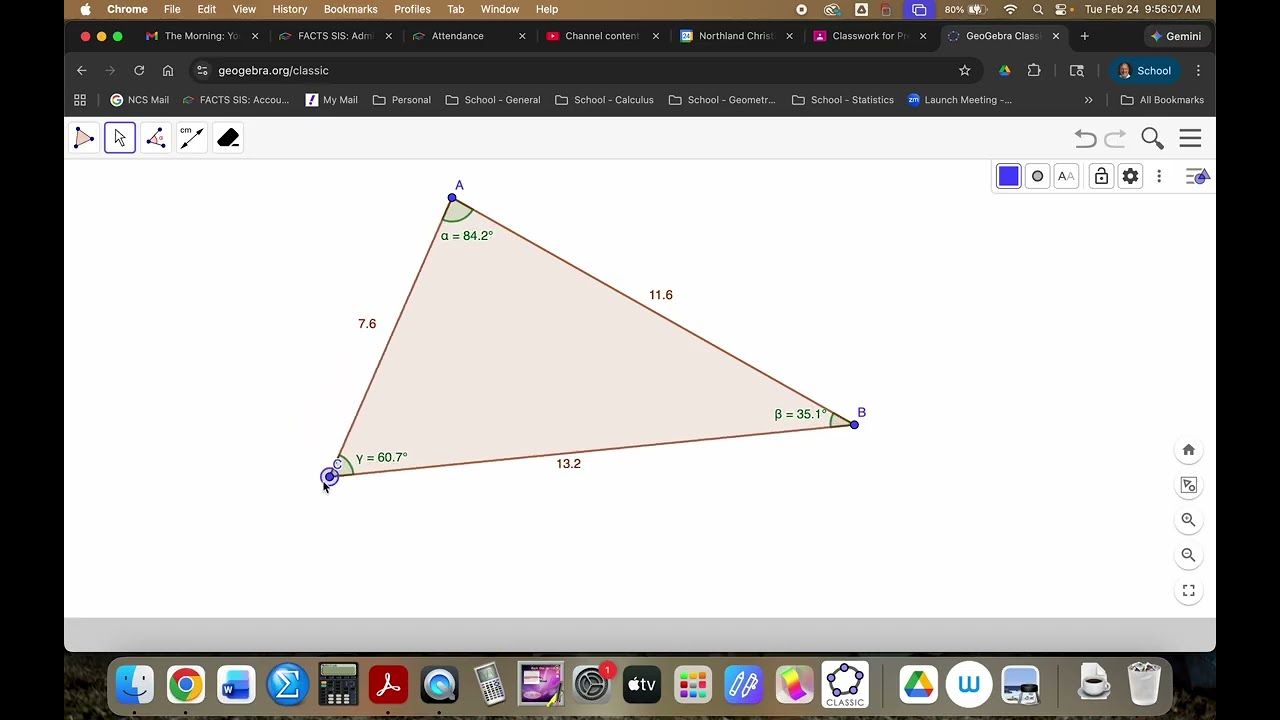1280x720 pixels.
Task: Open the blue point color swatch
Action: pos(1008,176)
